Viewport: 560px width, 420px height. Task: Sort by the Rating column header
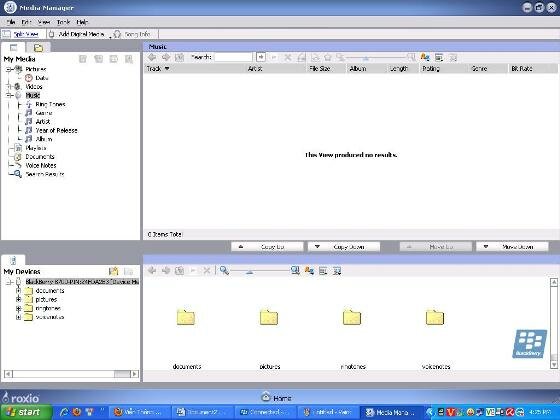[x=443, y=69]
